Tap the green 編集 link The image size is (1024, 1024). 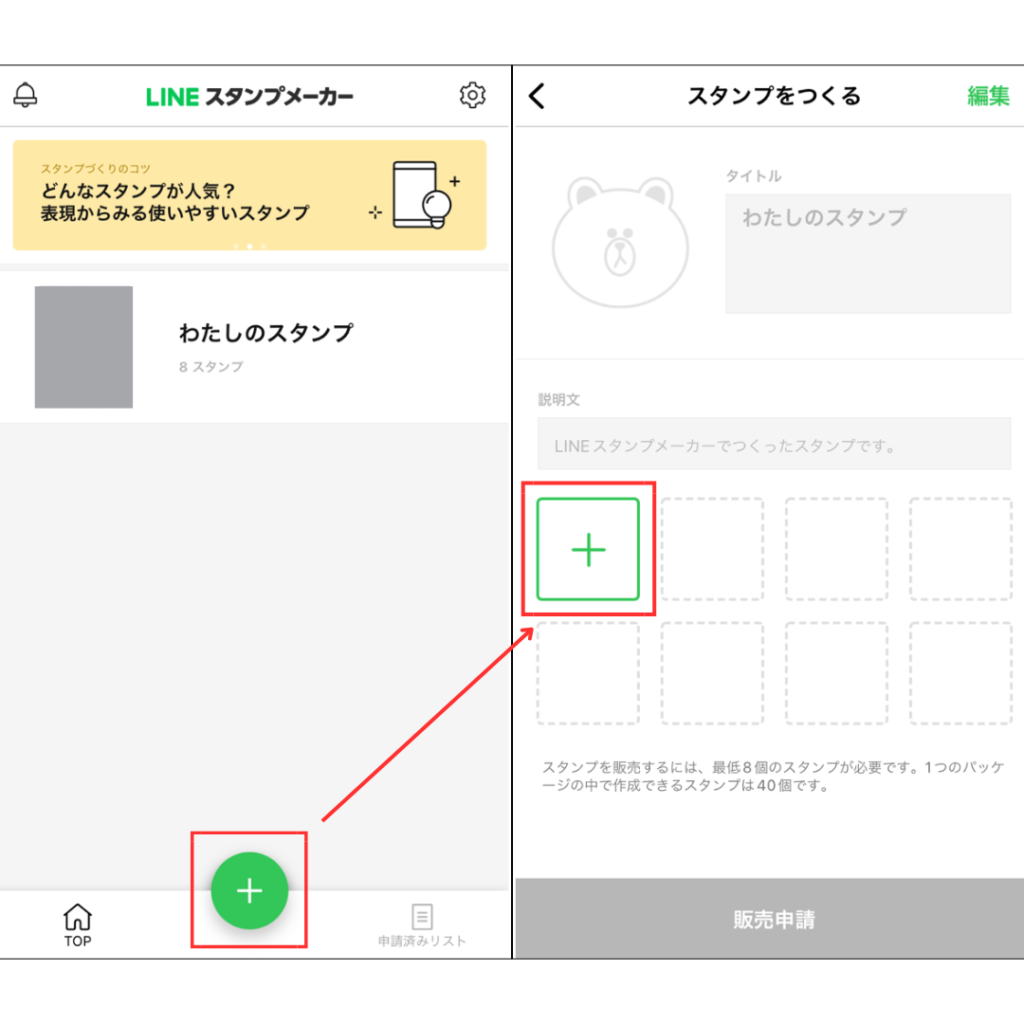pyautogui.click(x=988, y=96)
